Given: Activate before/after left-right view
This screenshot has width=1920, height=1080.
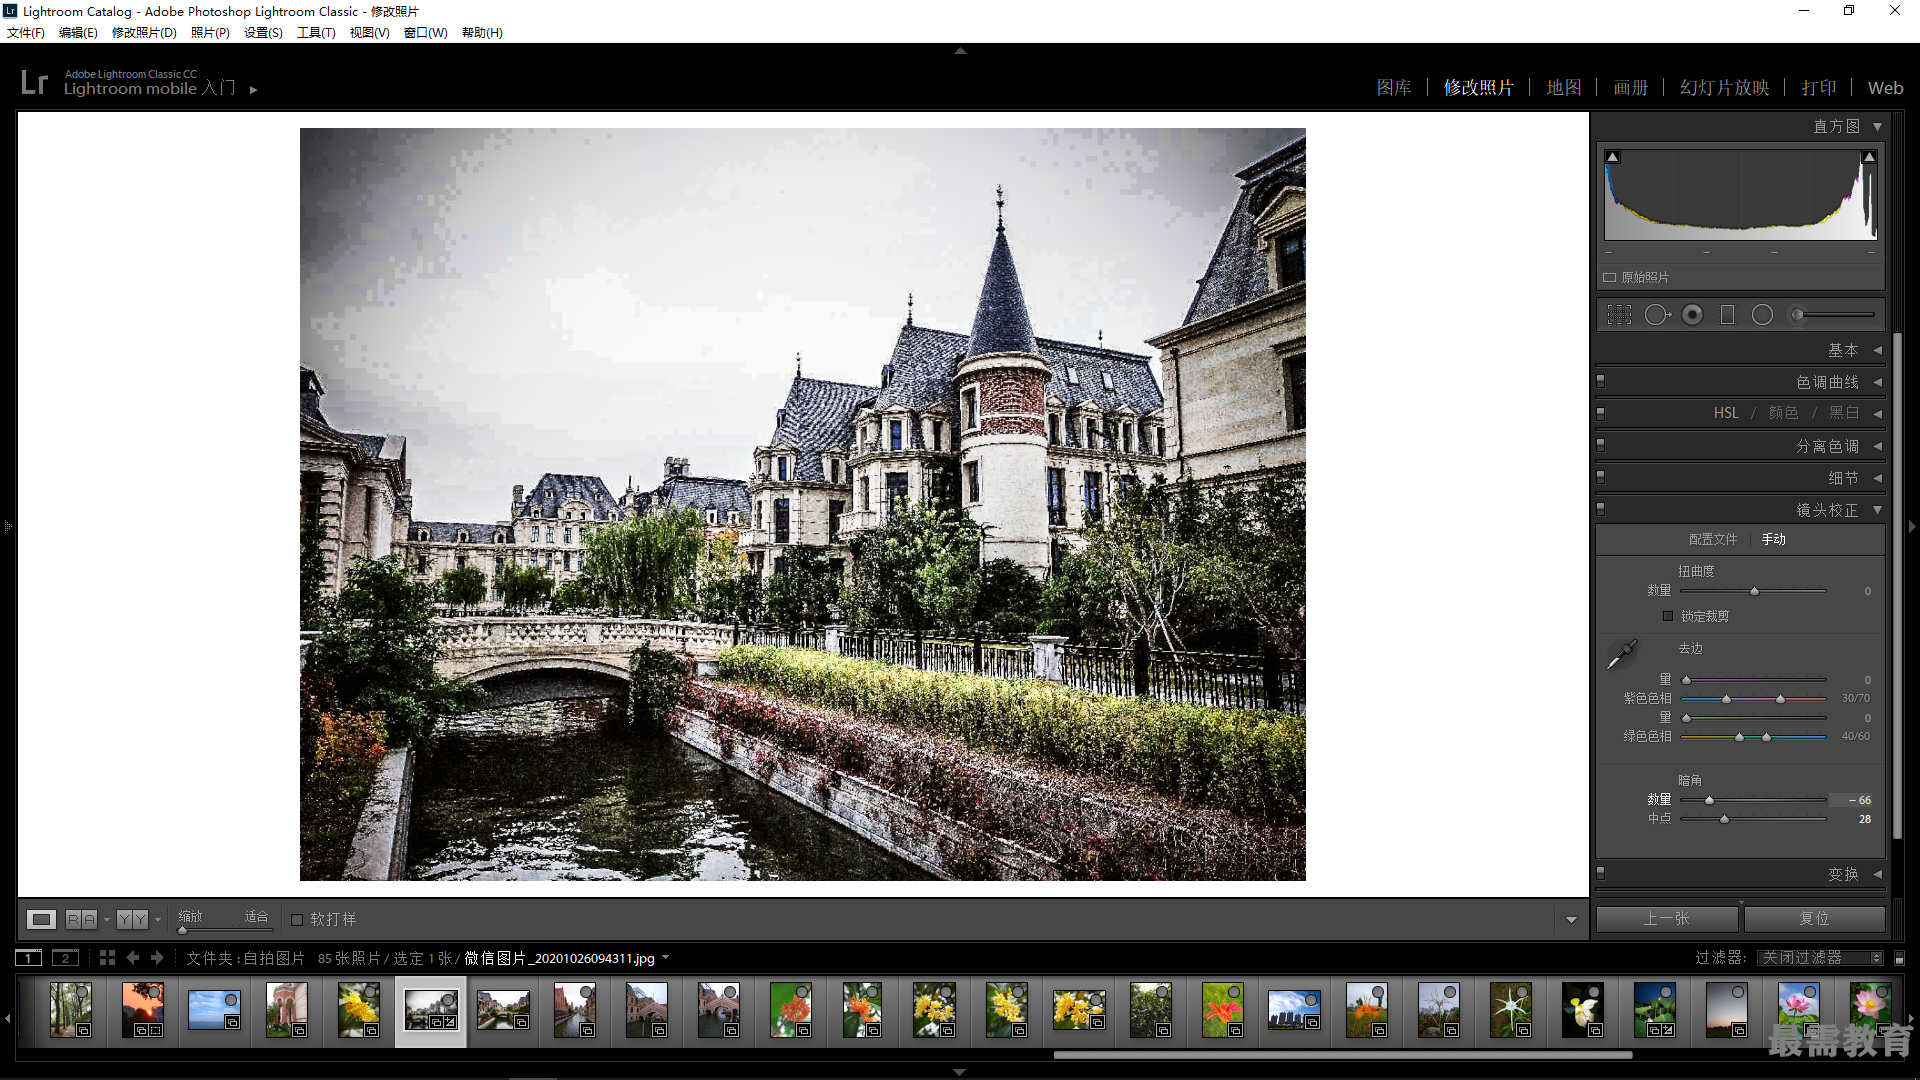Looking at the screenshot, I should [x=82, y=919].
